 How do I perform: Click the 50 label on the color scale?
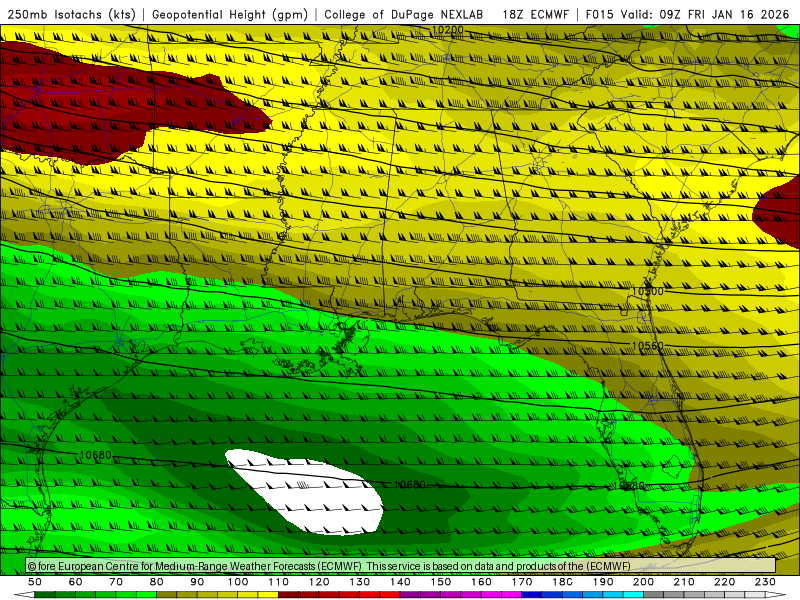tap(35, 582)
